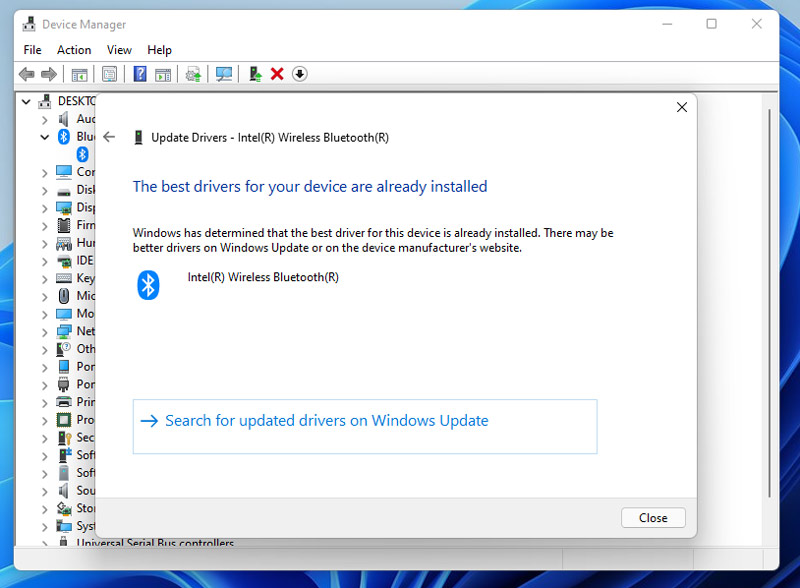Open the Action menu
This screenshot has width=800, height=588.
click(74, 50)
